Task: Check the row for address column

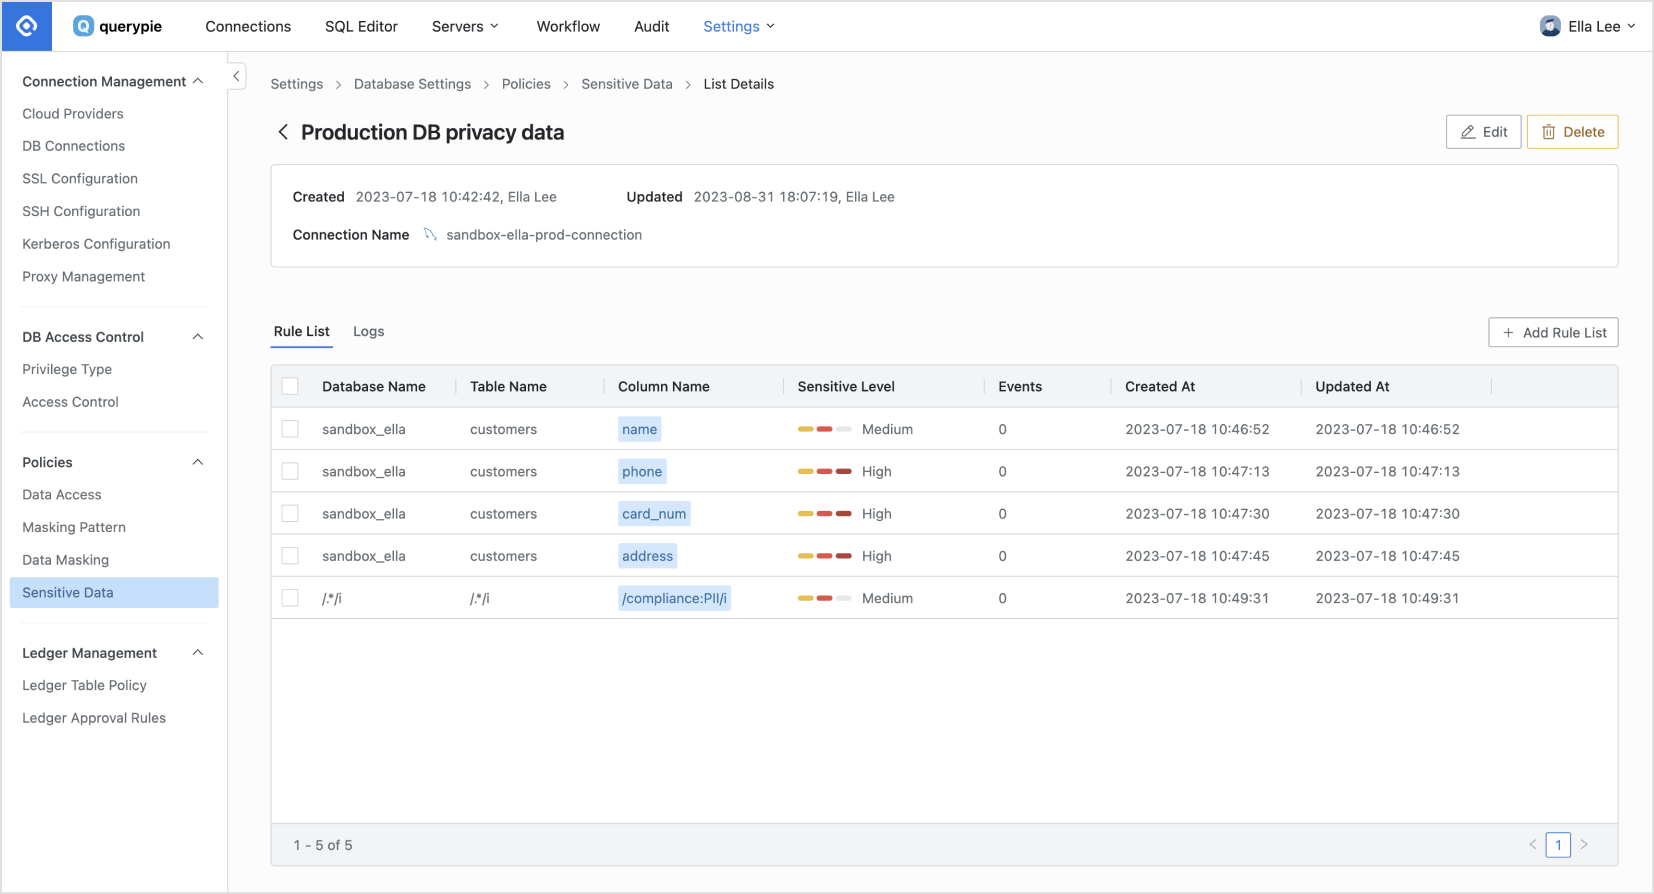Action: (x=290, y=556)
